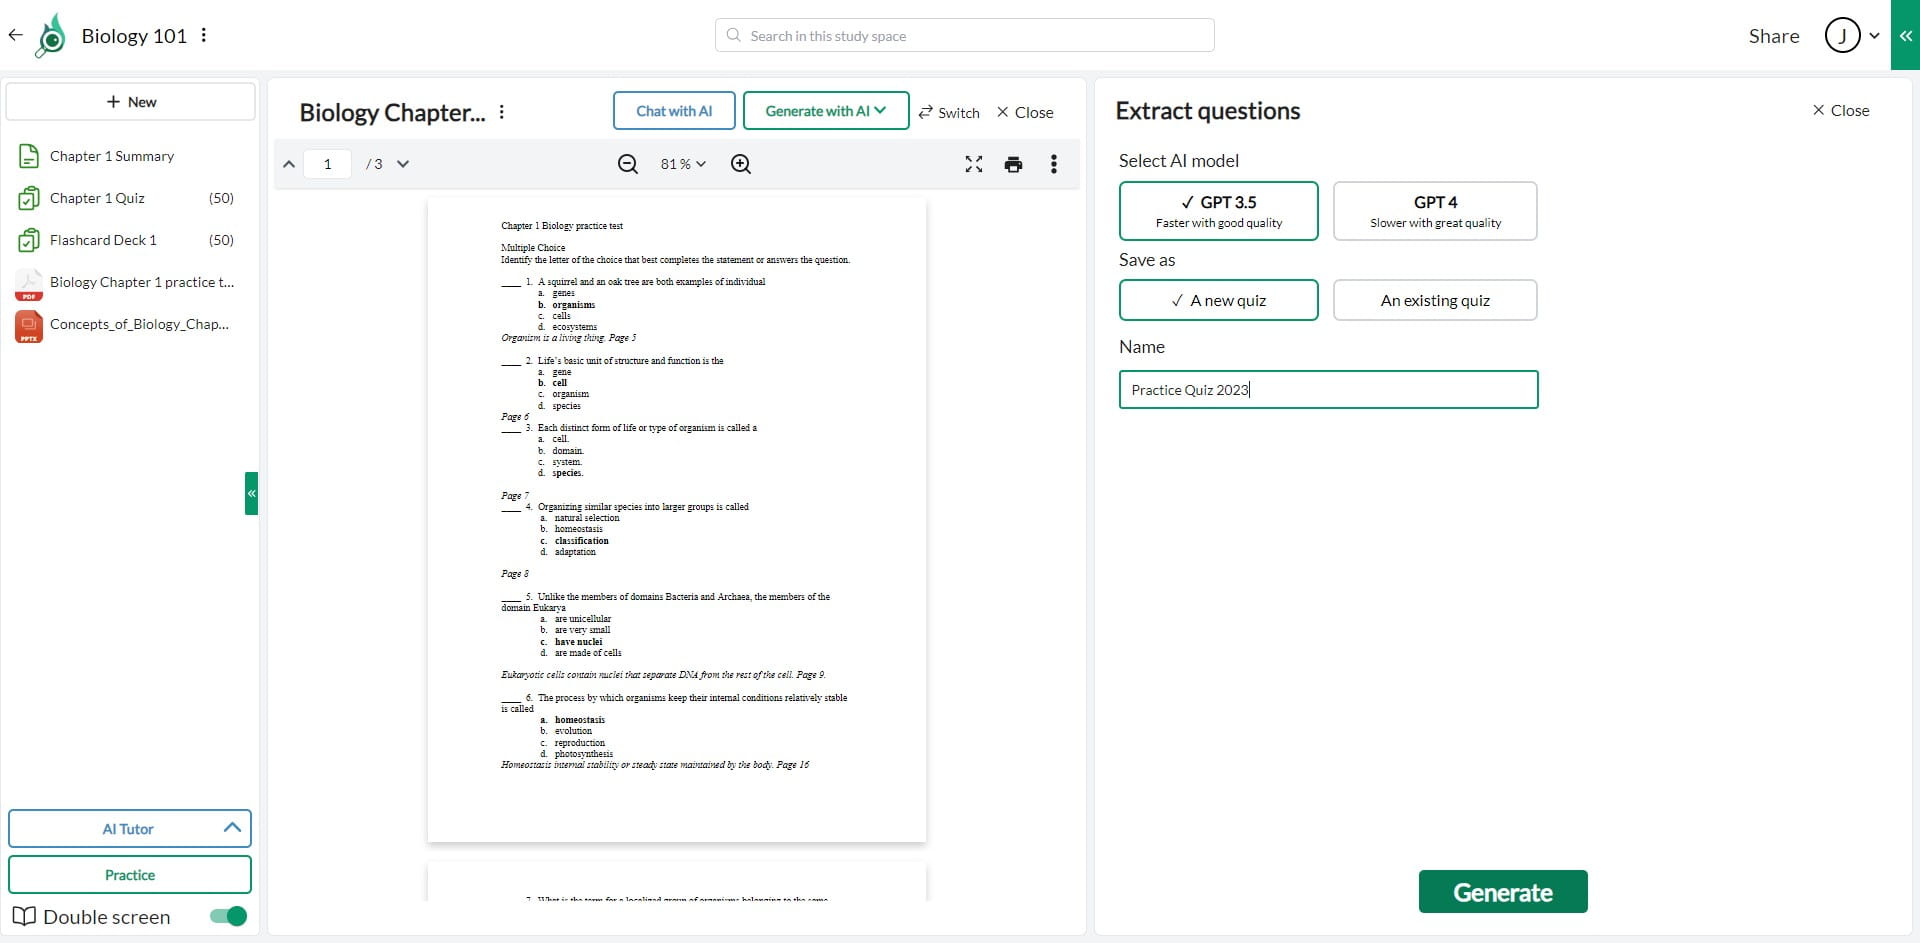Click Switch panels button
The height and width of the screenshot is (943, 1920).
tap(949, 112)
